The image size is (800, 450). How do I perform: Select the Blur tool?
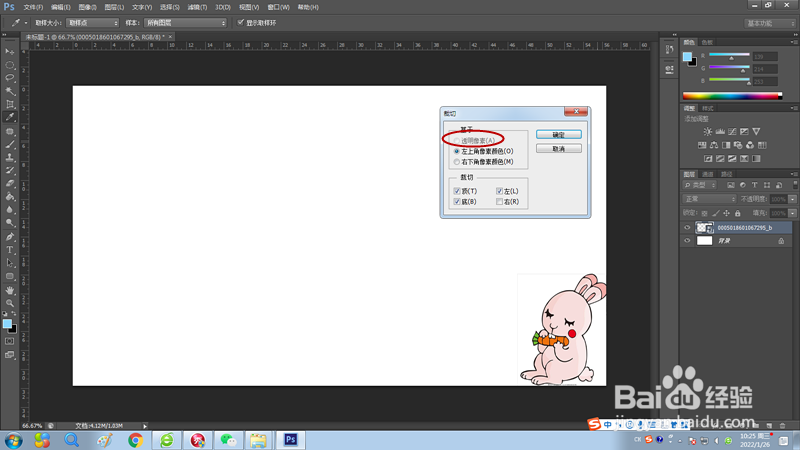point(10,210)
